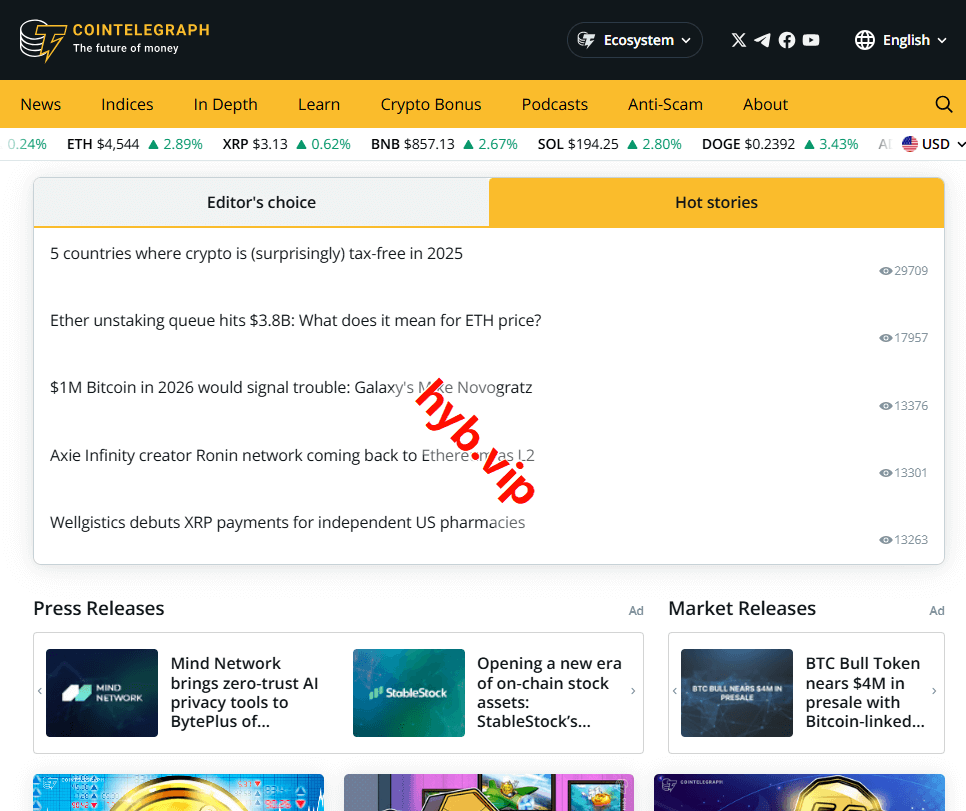Click the globe icon next to English
The image size is (966, 811).
click(863, 40)
